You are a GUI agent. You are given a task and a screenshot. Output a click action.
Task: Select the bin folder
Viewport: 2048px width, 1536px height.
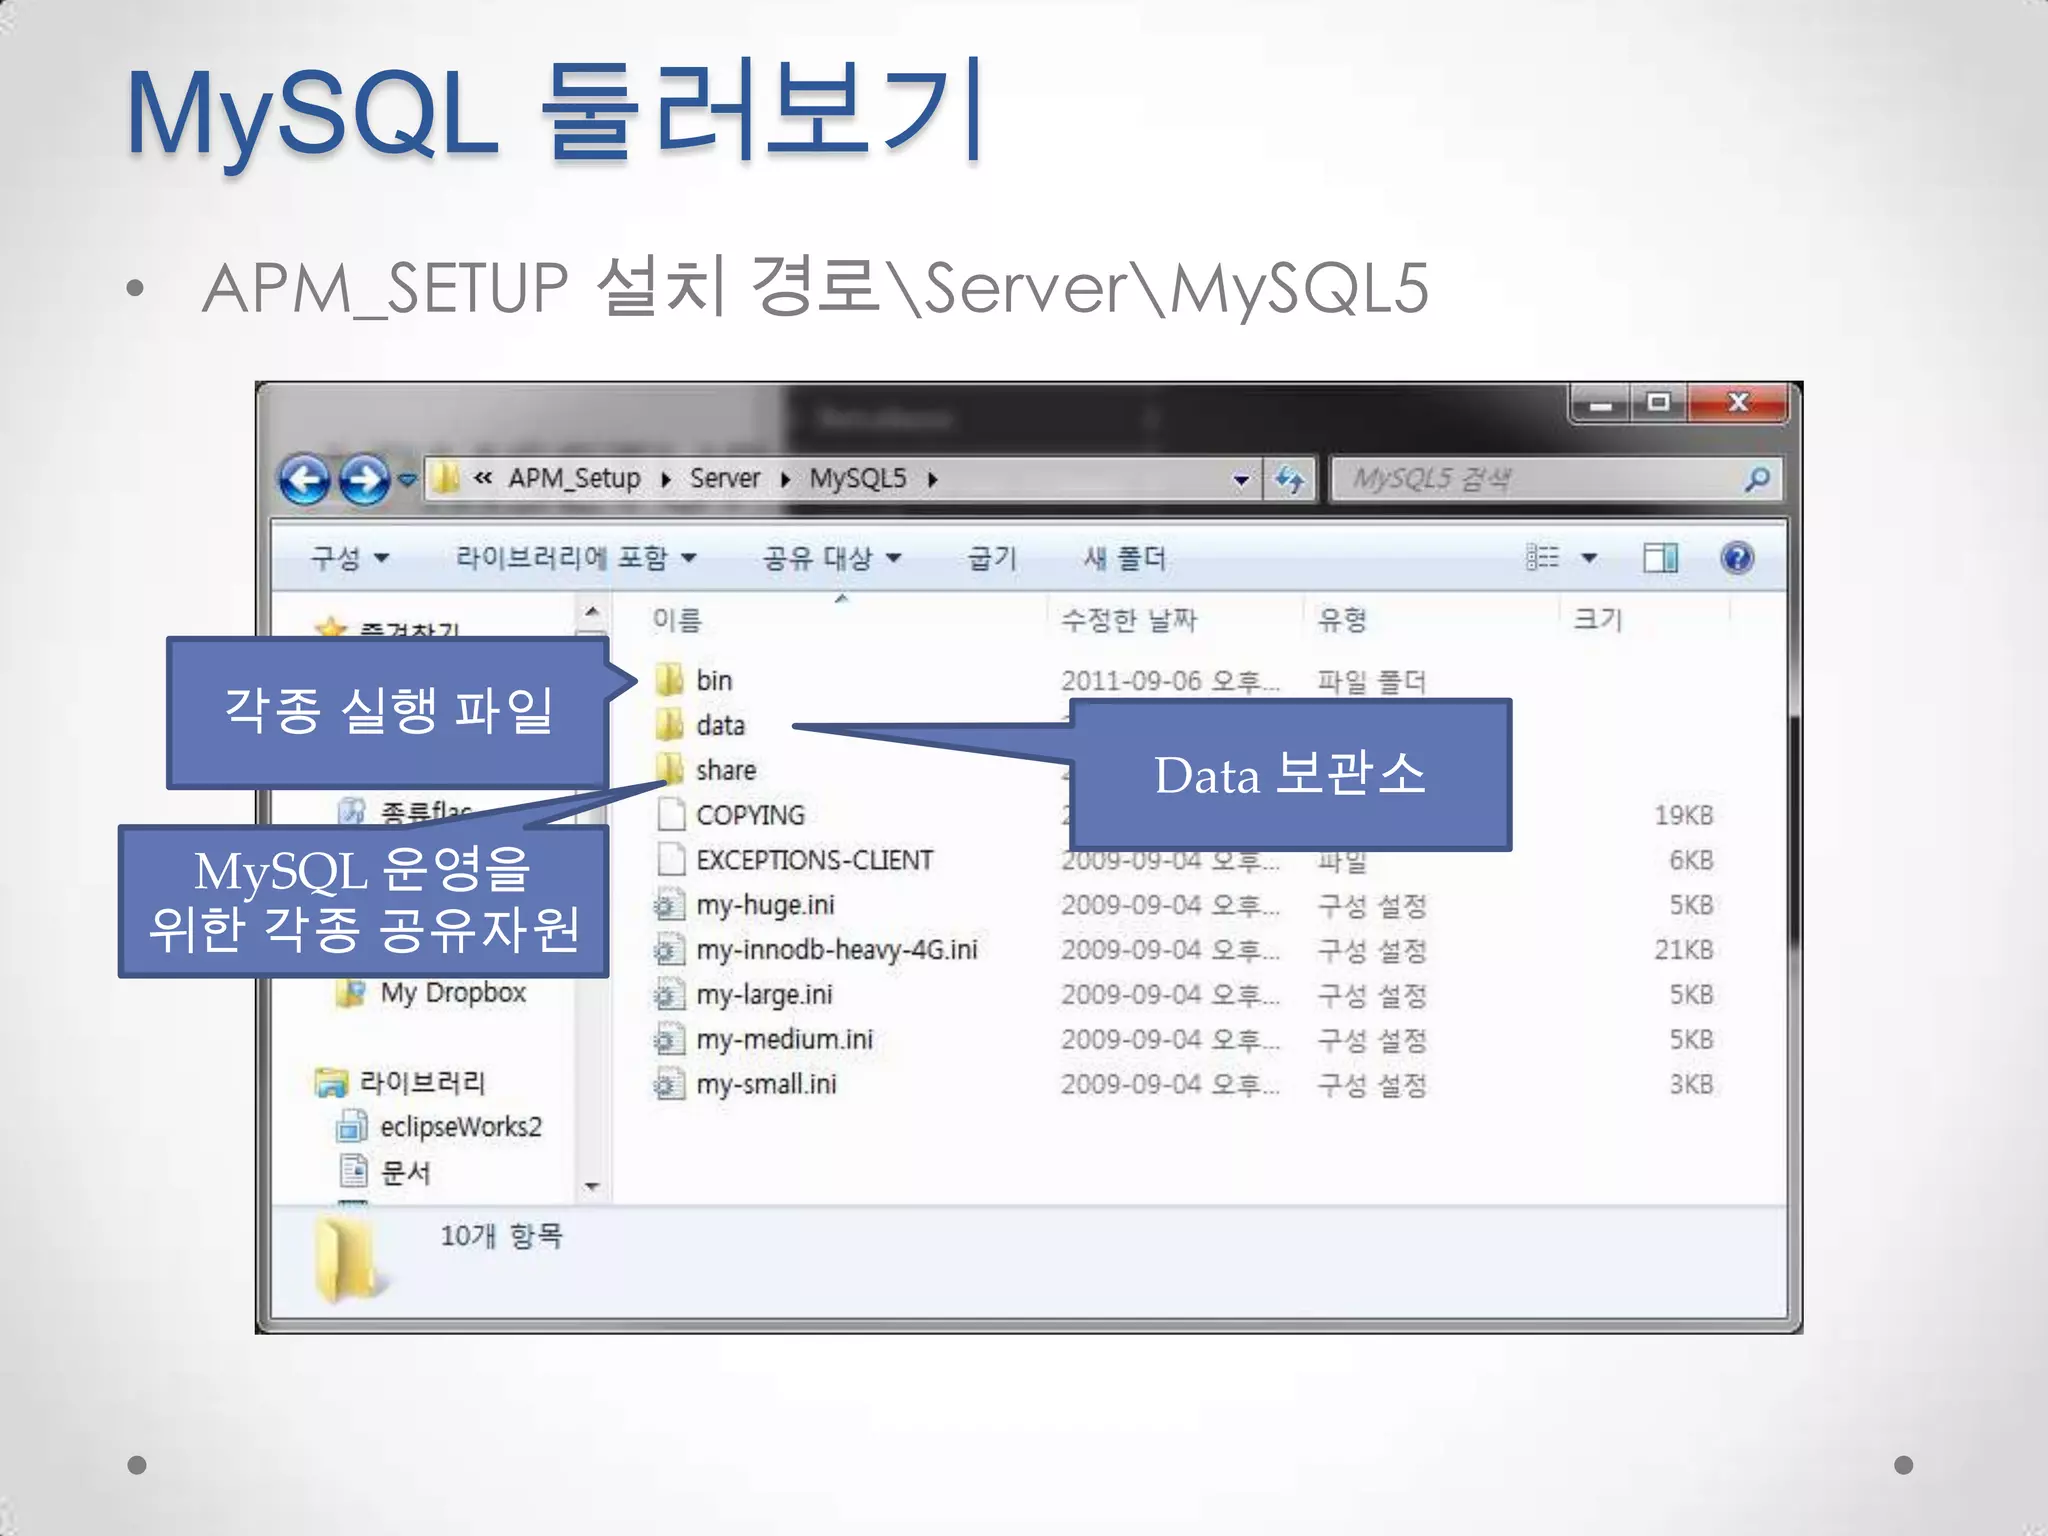[714, 681]
